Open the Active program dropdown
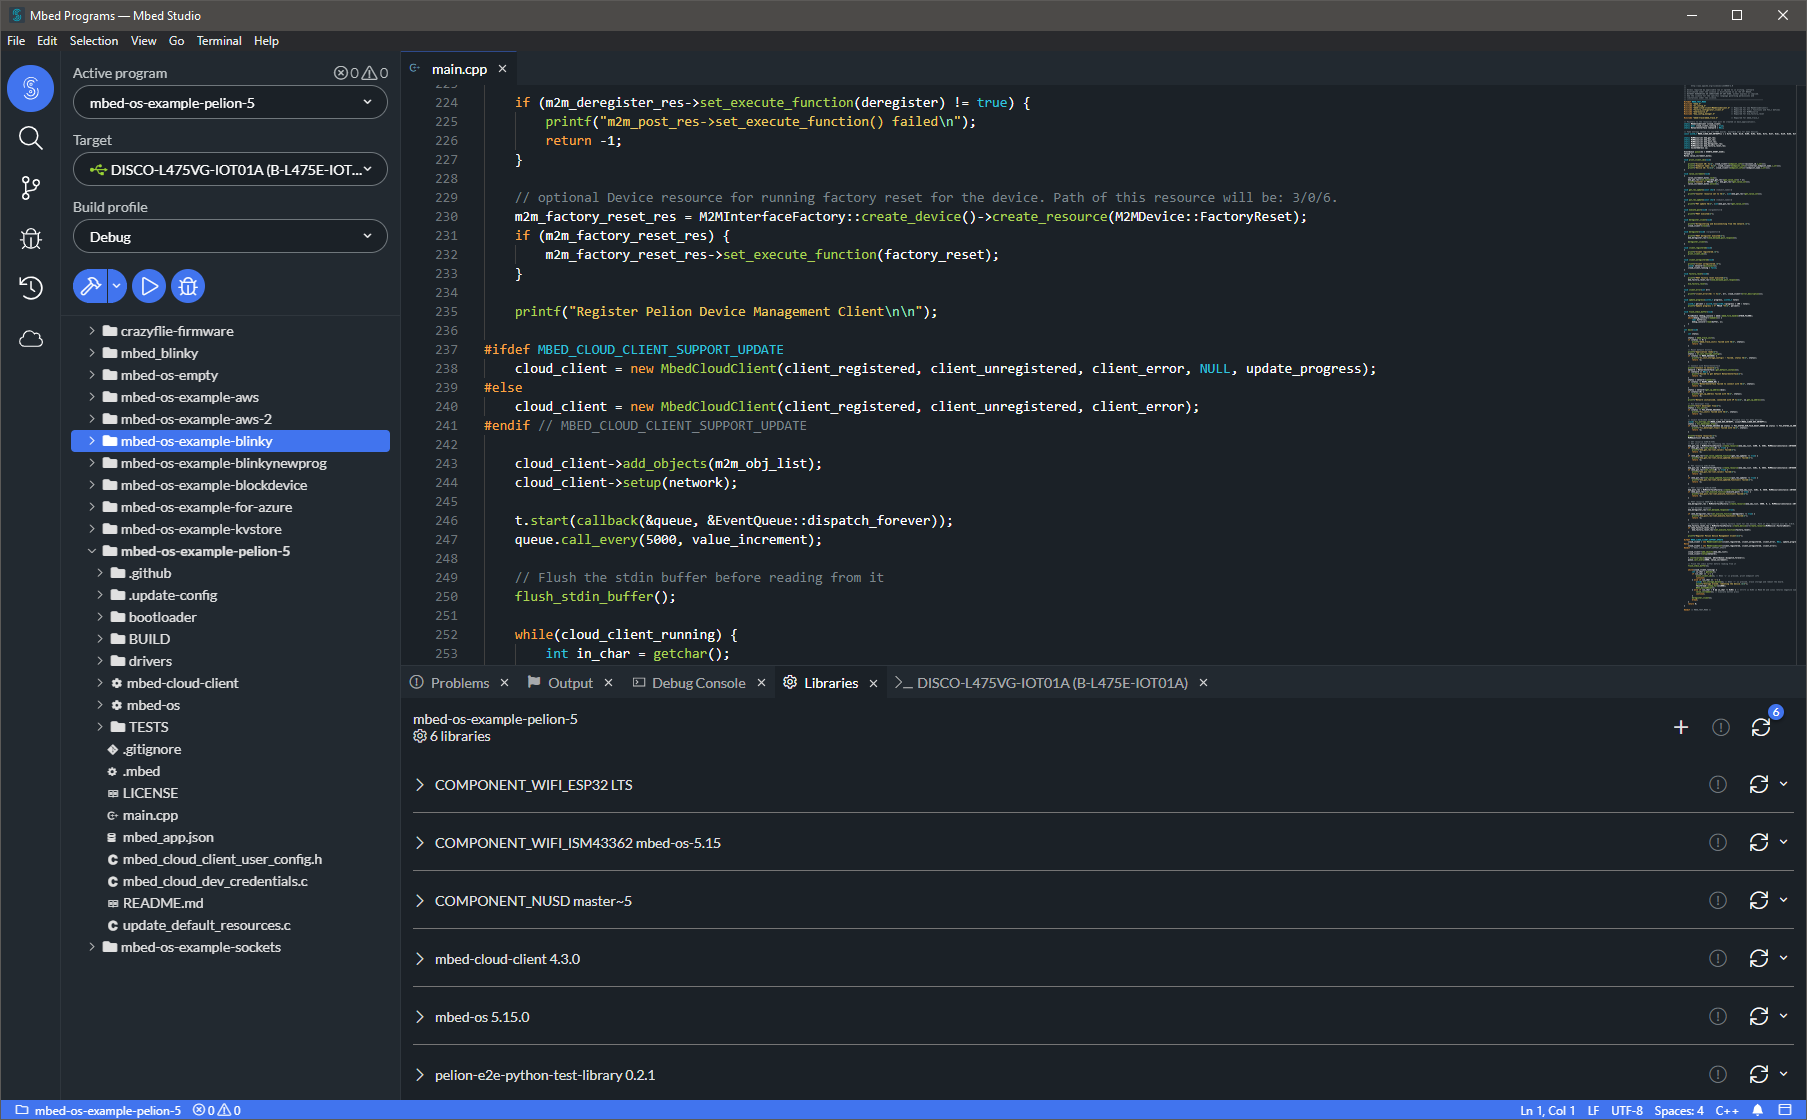This screenshot has width=1807, height=1120. [230, 102]
